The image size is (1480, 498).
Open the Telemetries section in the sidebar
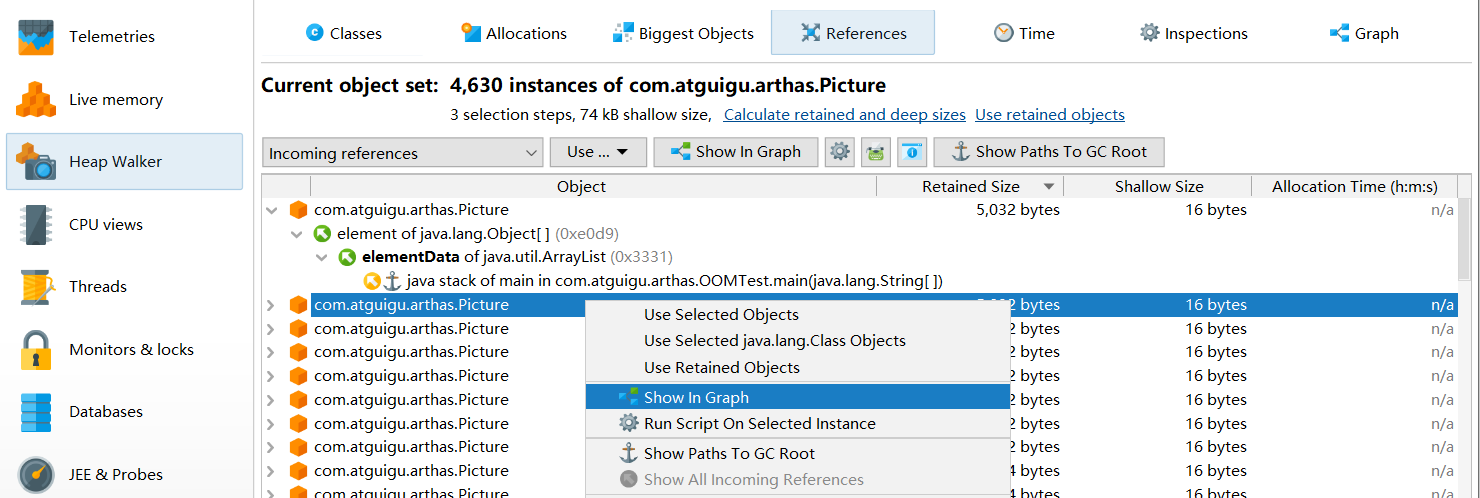(111, 37)
